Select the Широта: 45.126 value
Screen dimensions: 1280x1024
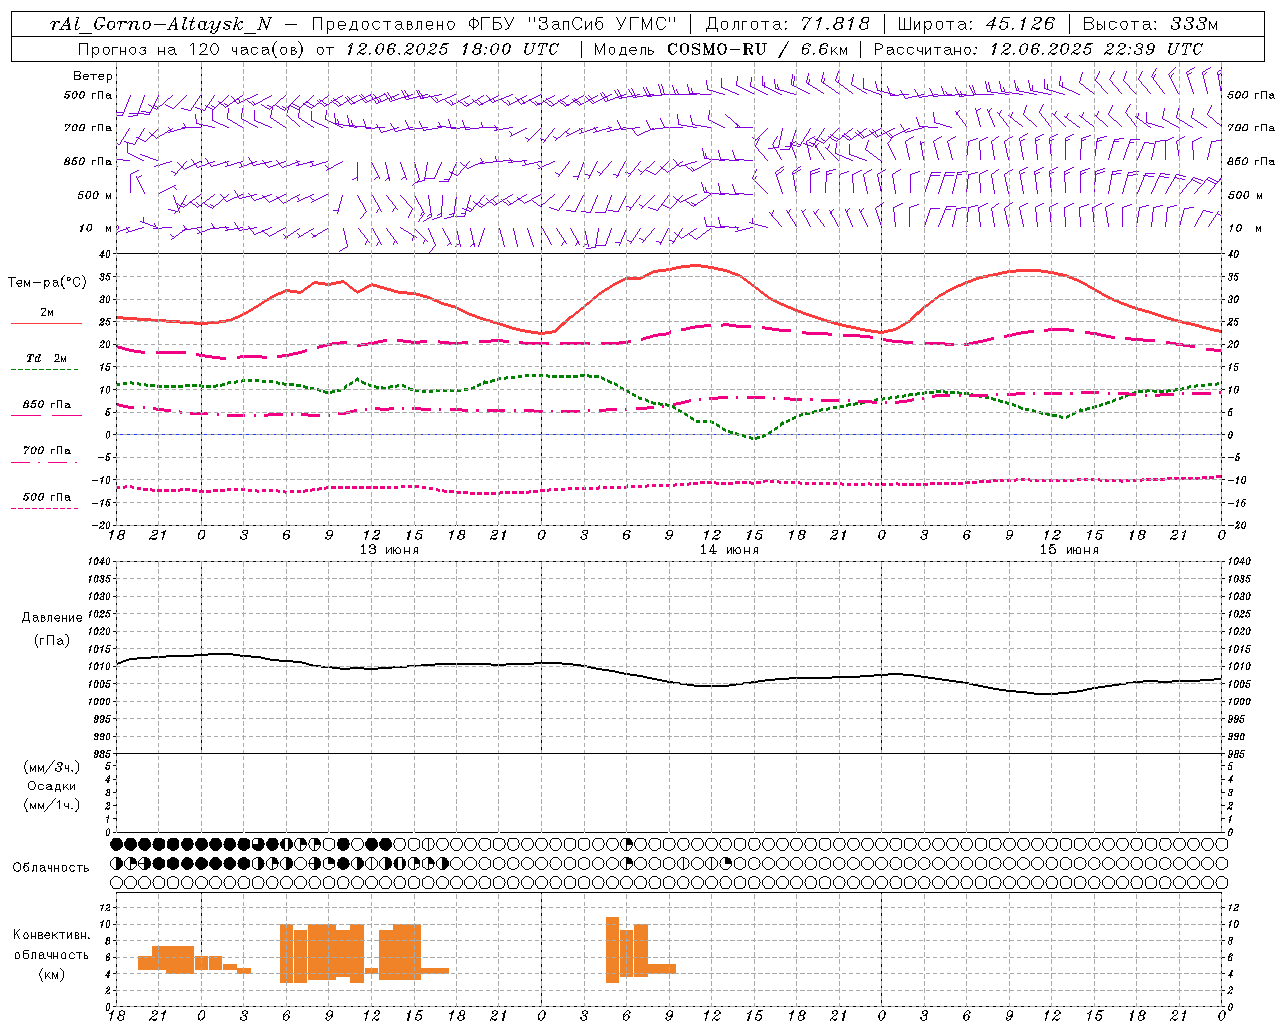tap(976, 24)
